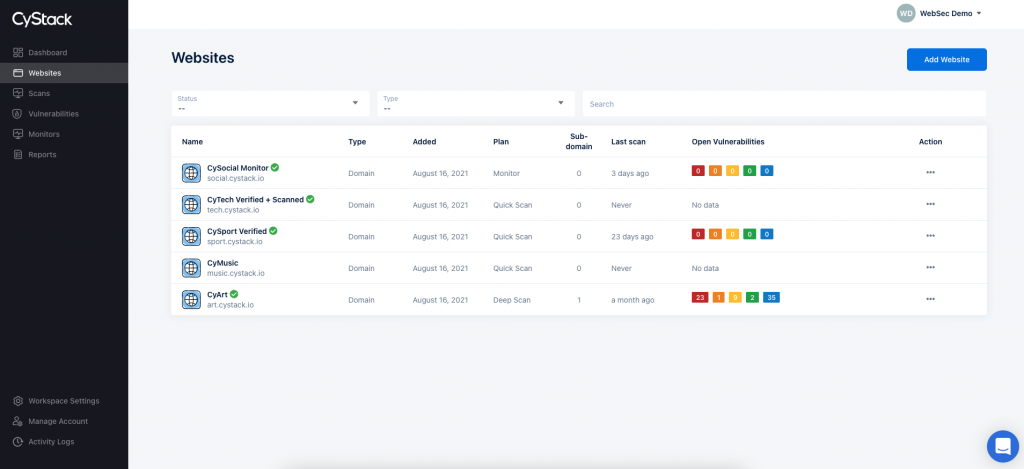Click the Monitors sidebar icon

pyautogui.click(x=18, y=134)
